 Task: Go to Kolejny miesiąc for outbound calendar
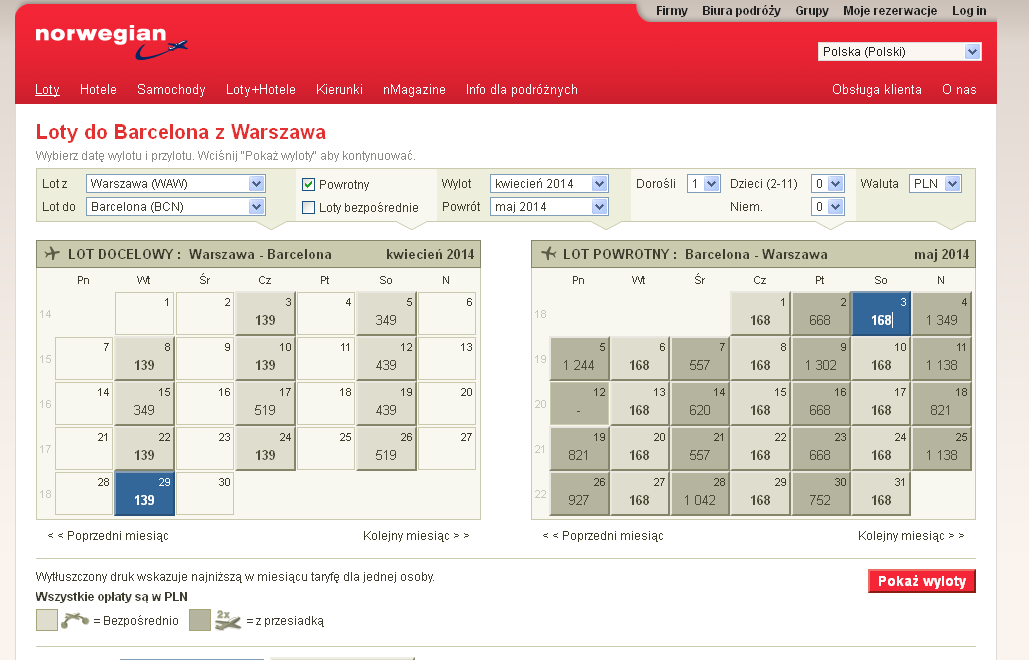(x=416, y=535)
